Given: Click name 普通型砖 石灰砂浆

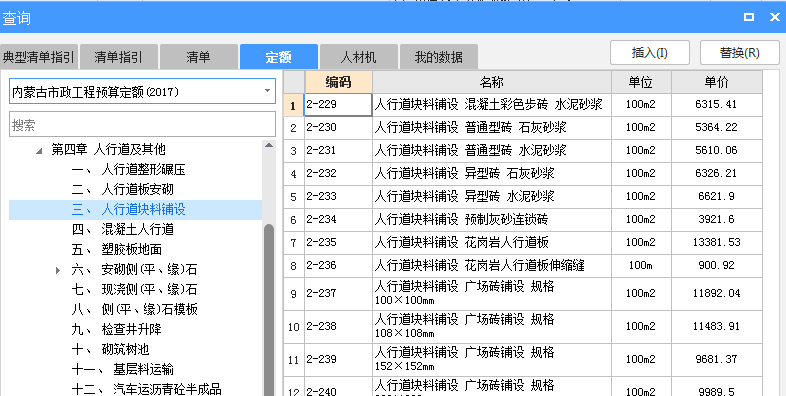Looking at the screenshot, I should pyautogui.click(x=515, y=128).
